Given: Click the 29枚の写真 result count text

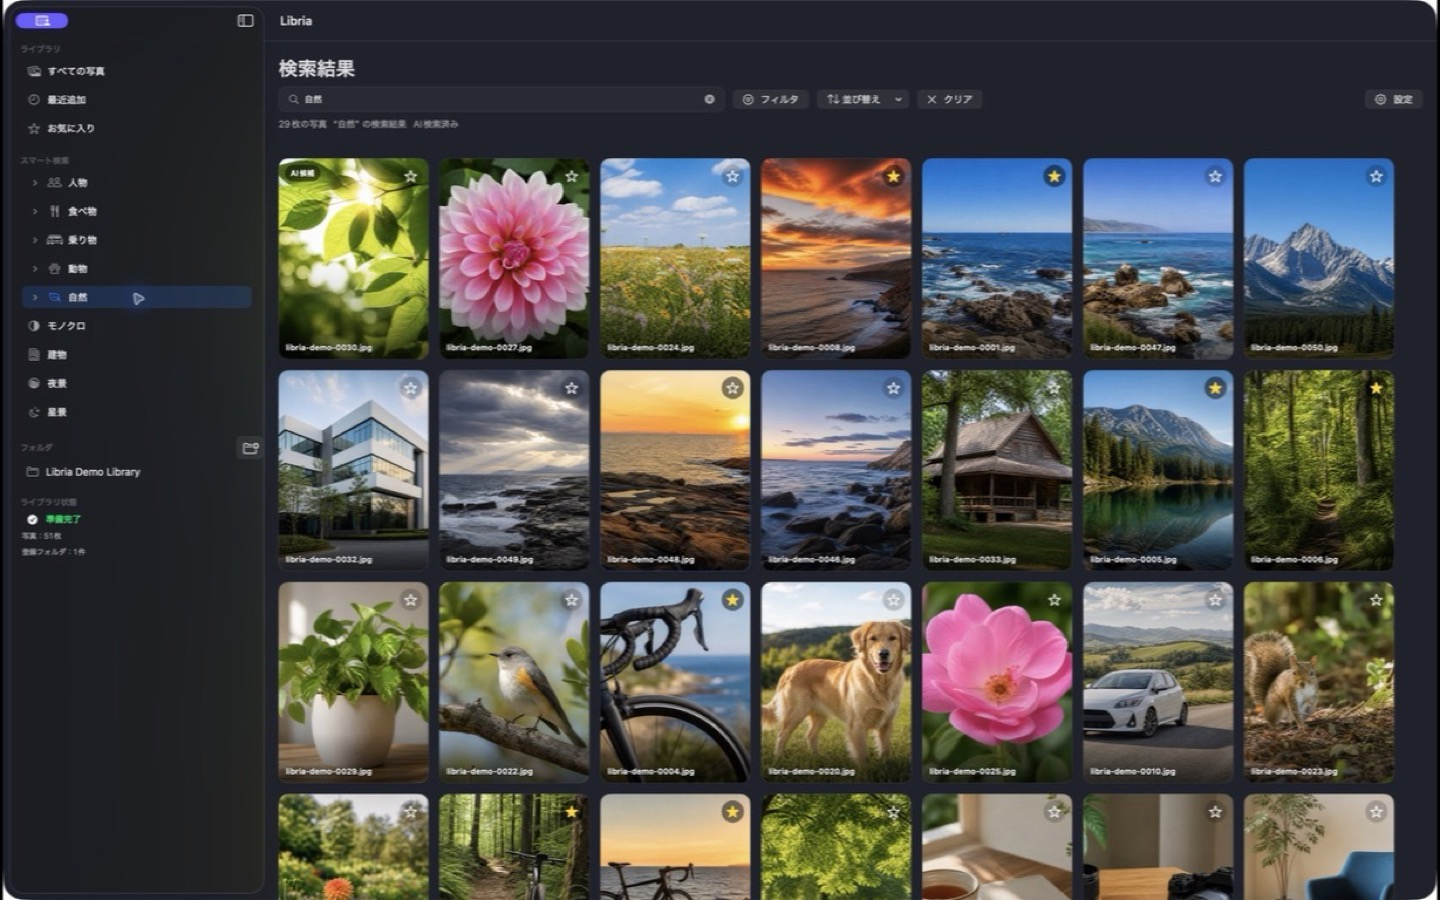Looking at the screenshot, I should point(302,125).
